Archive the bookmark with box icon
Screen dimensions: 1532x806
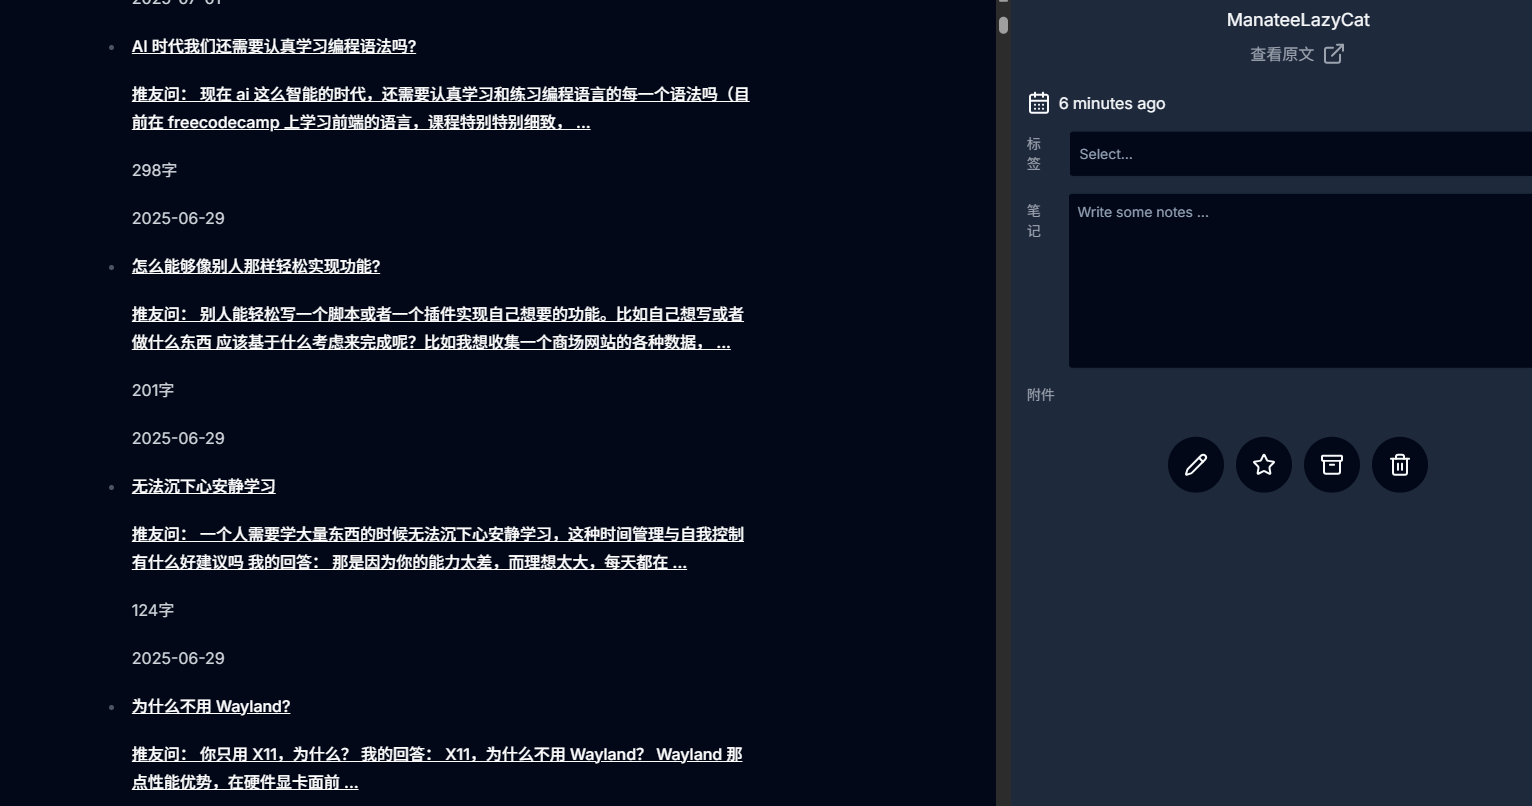coord(1332,465)
